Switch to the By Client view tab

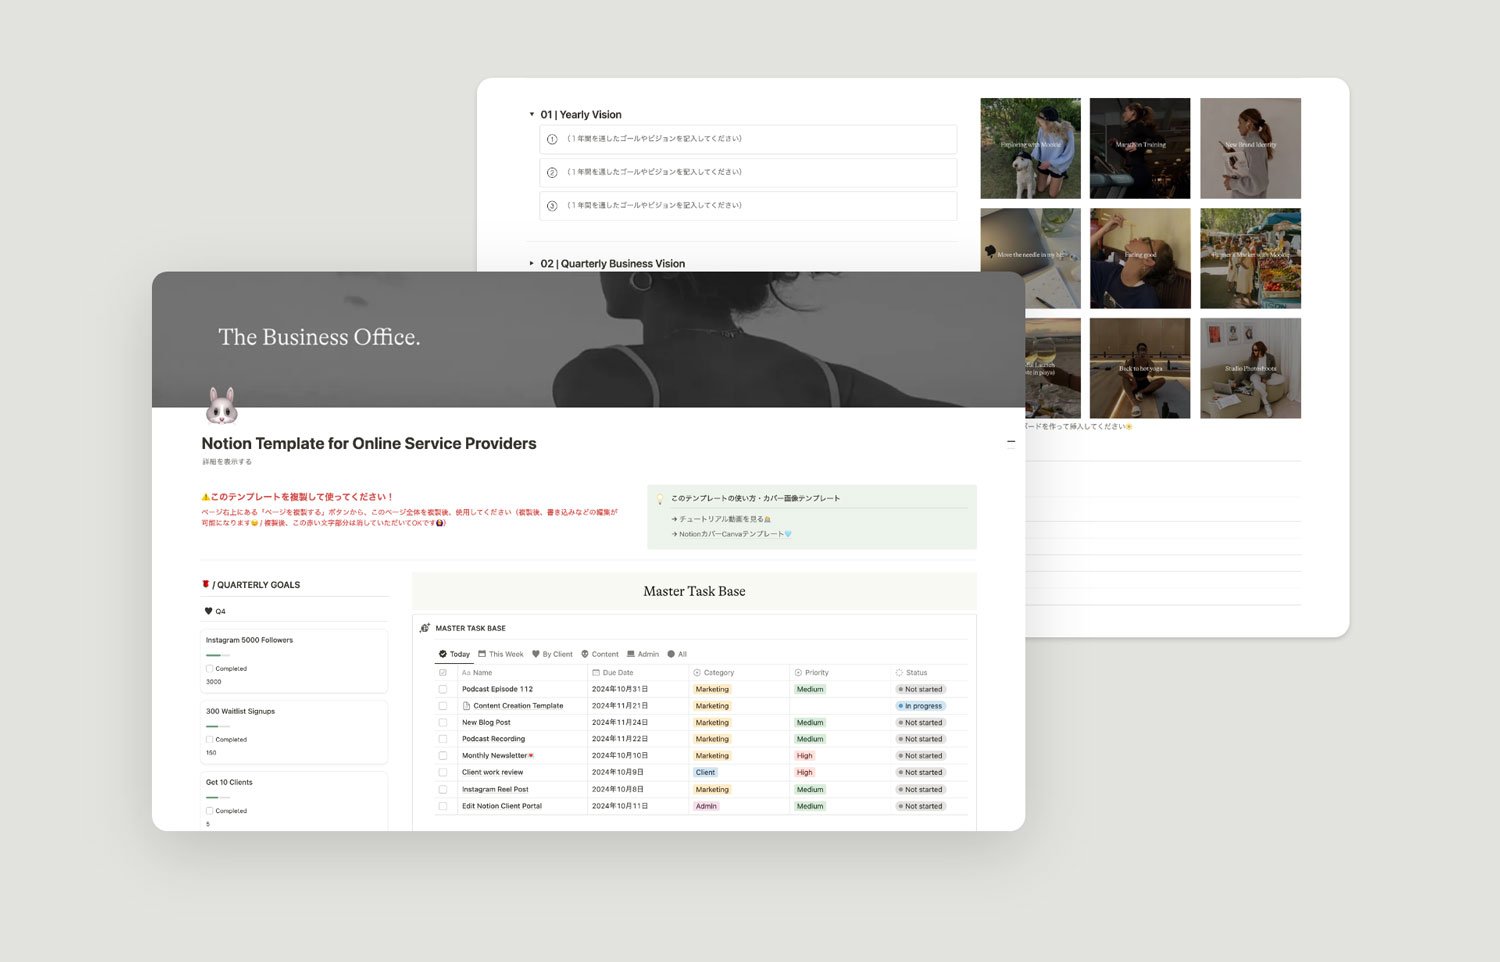coord(552,654)
